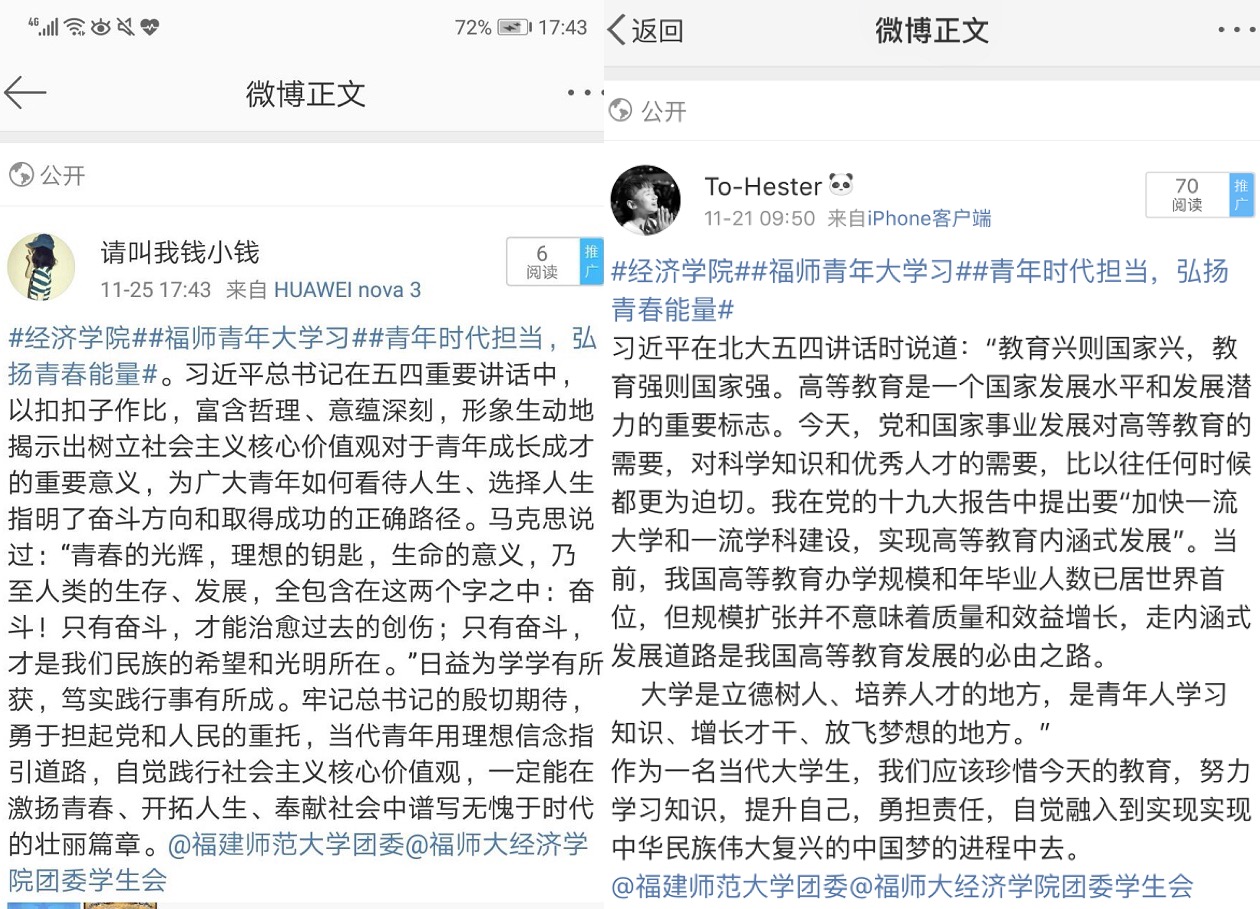Viewport: 1260px width, 909px height.
Task: Open HUAWEI nova 3 source link
Action: tap(347, 290)
